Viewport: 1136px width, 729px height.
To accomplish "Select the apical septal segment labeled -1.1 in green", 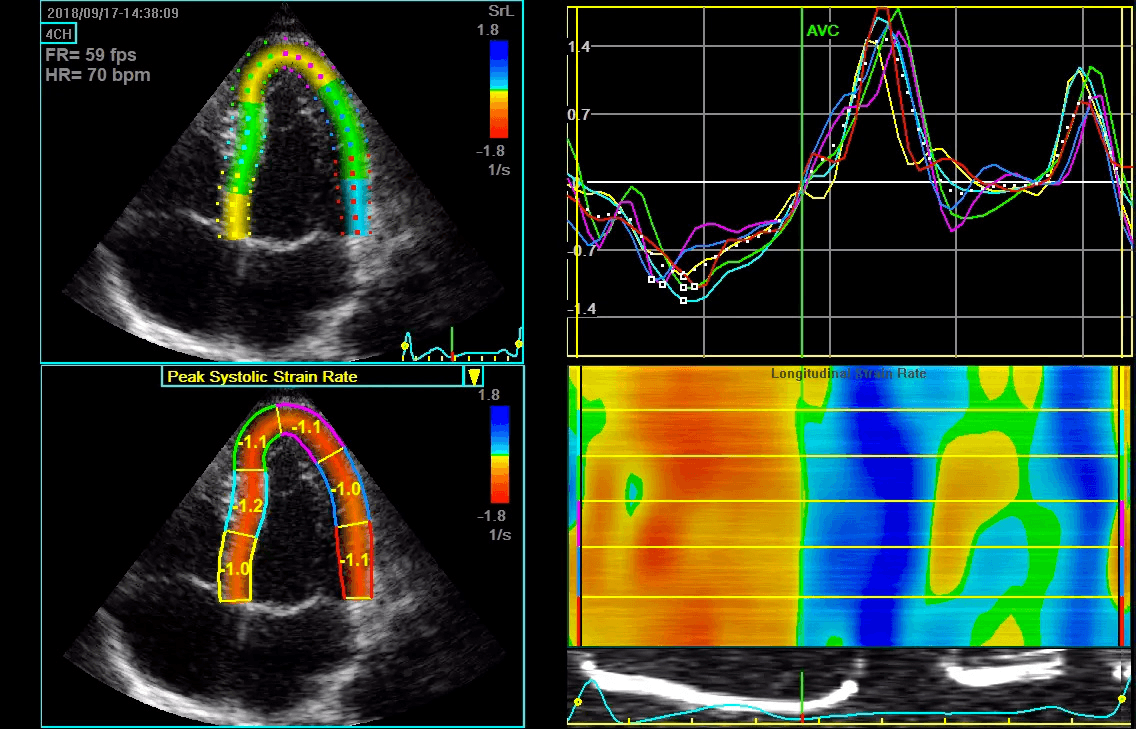I will (256, 441).
